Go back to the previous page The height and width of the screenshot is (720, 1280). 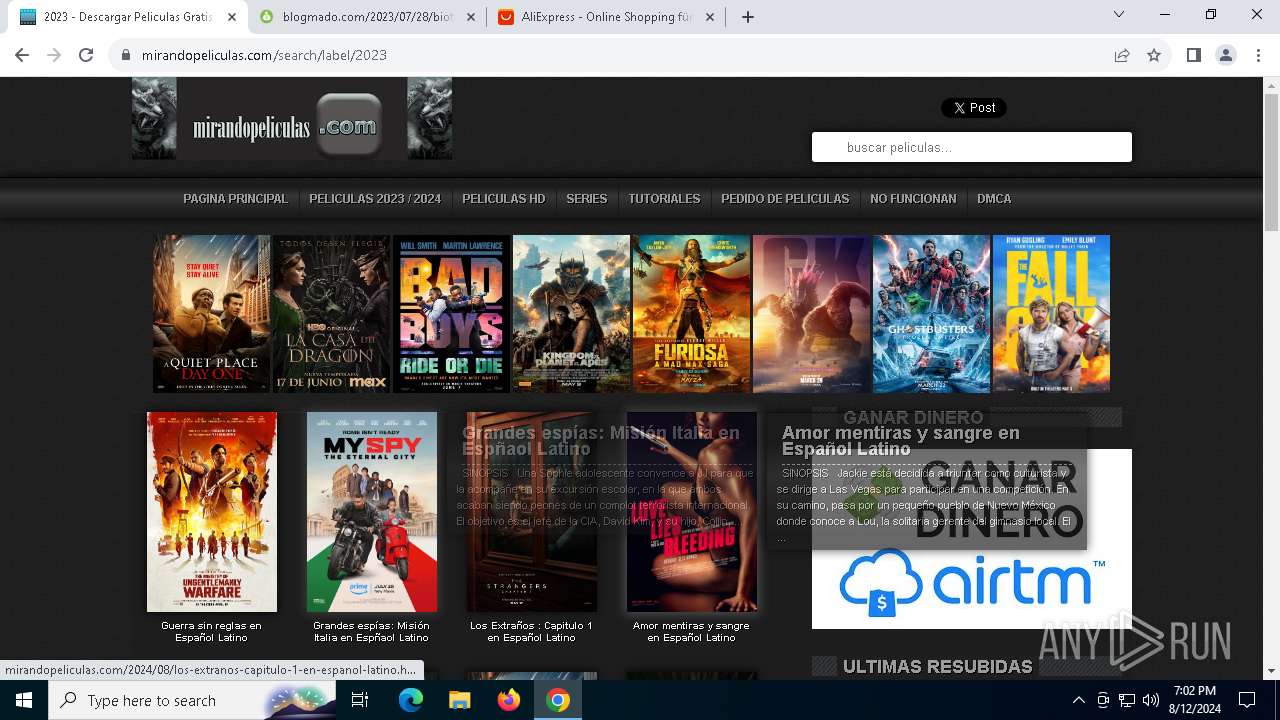coord(22,55)
